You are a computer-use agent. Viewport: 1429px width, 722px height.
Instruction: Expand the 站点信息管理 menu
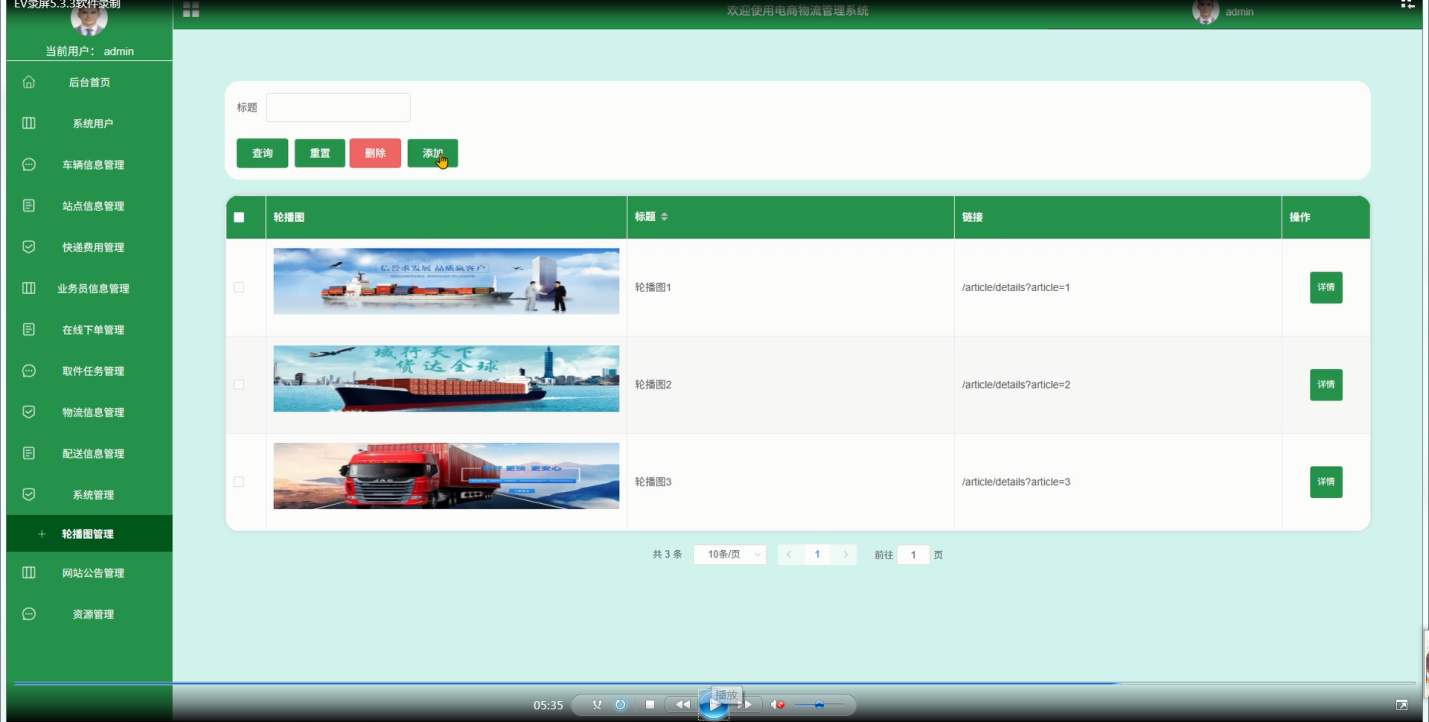89,205
